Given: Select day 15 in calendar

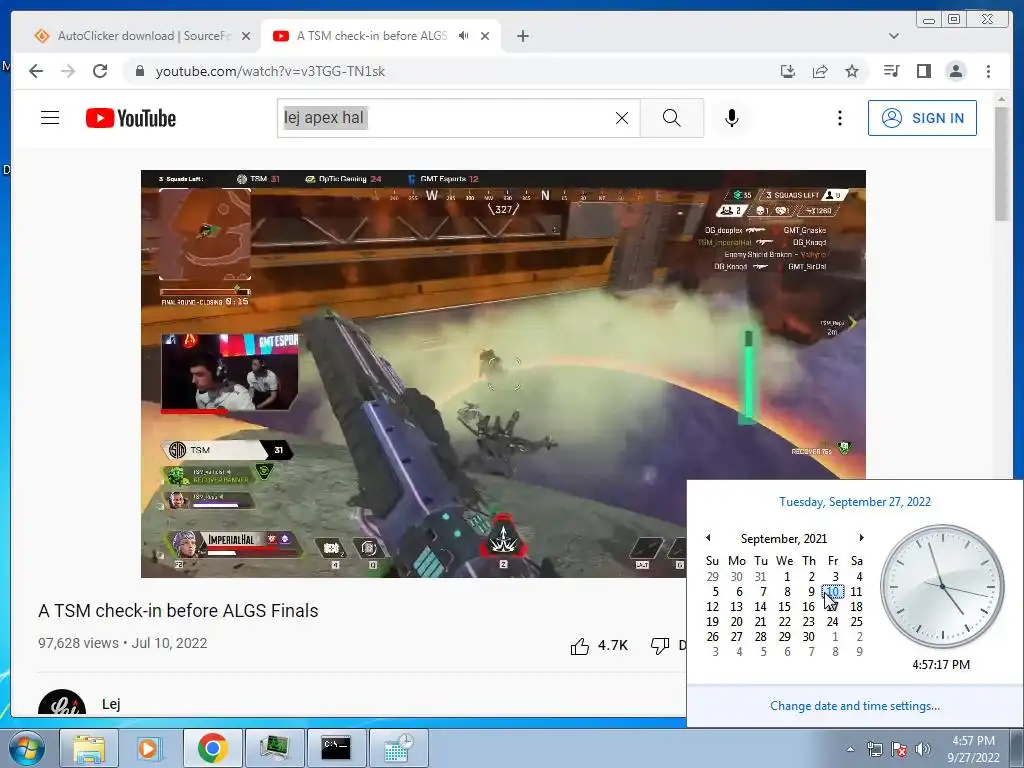Looking at the screenshot, I should click(784, 607).
